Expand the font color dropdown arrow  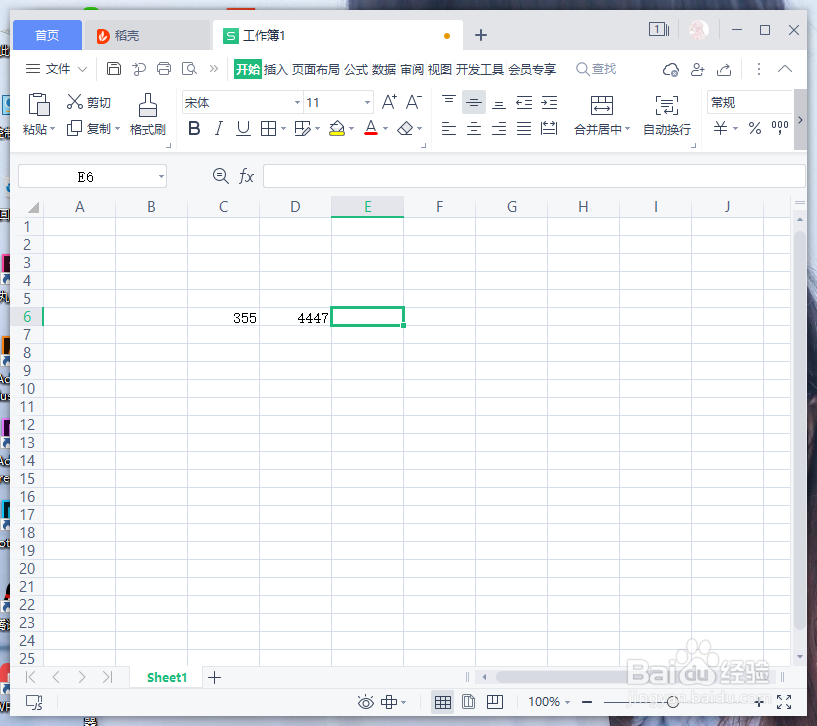(386, 129)
